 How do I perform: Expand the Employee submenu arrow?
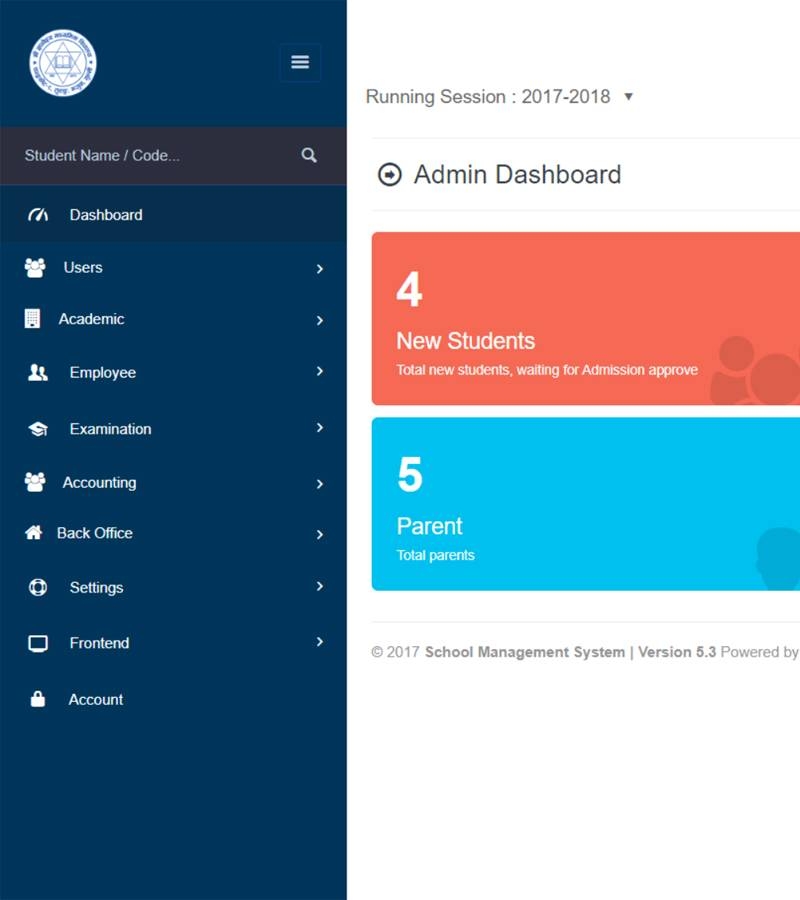(320, 372)
